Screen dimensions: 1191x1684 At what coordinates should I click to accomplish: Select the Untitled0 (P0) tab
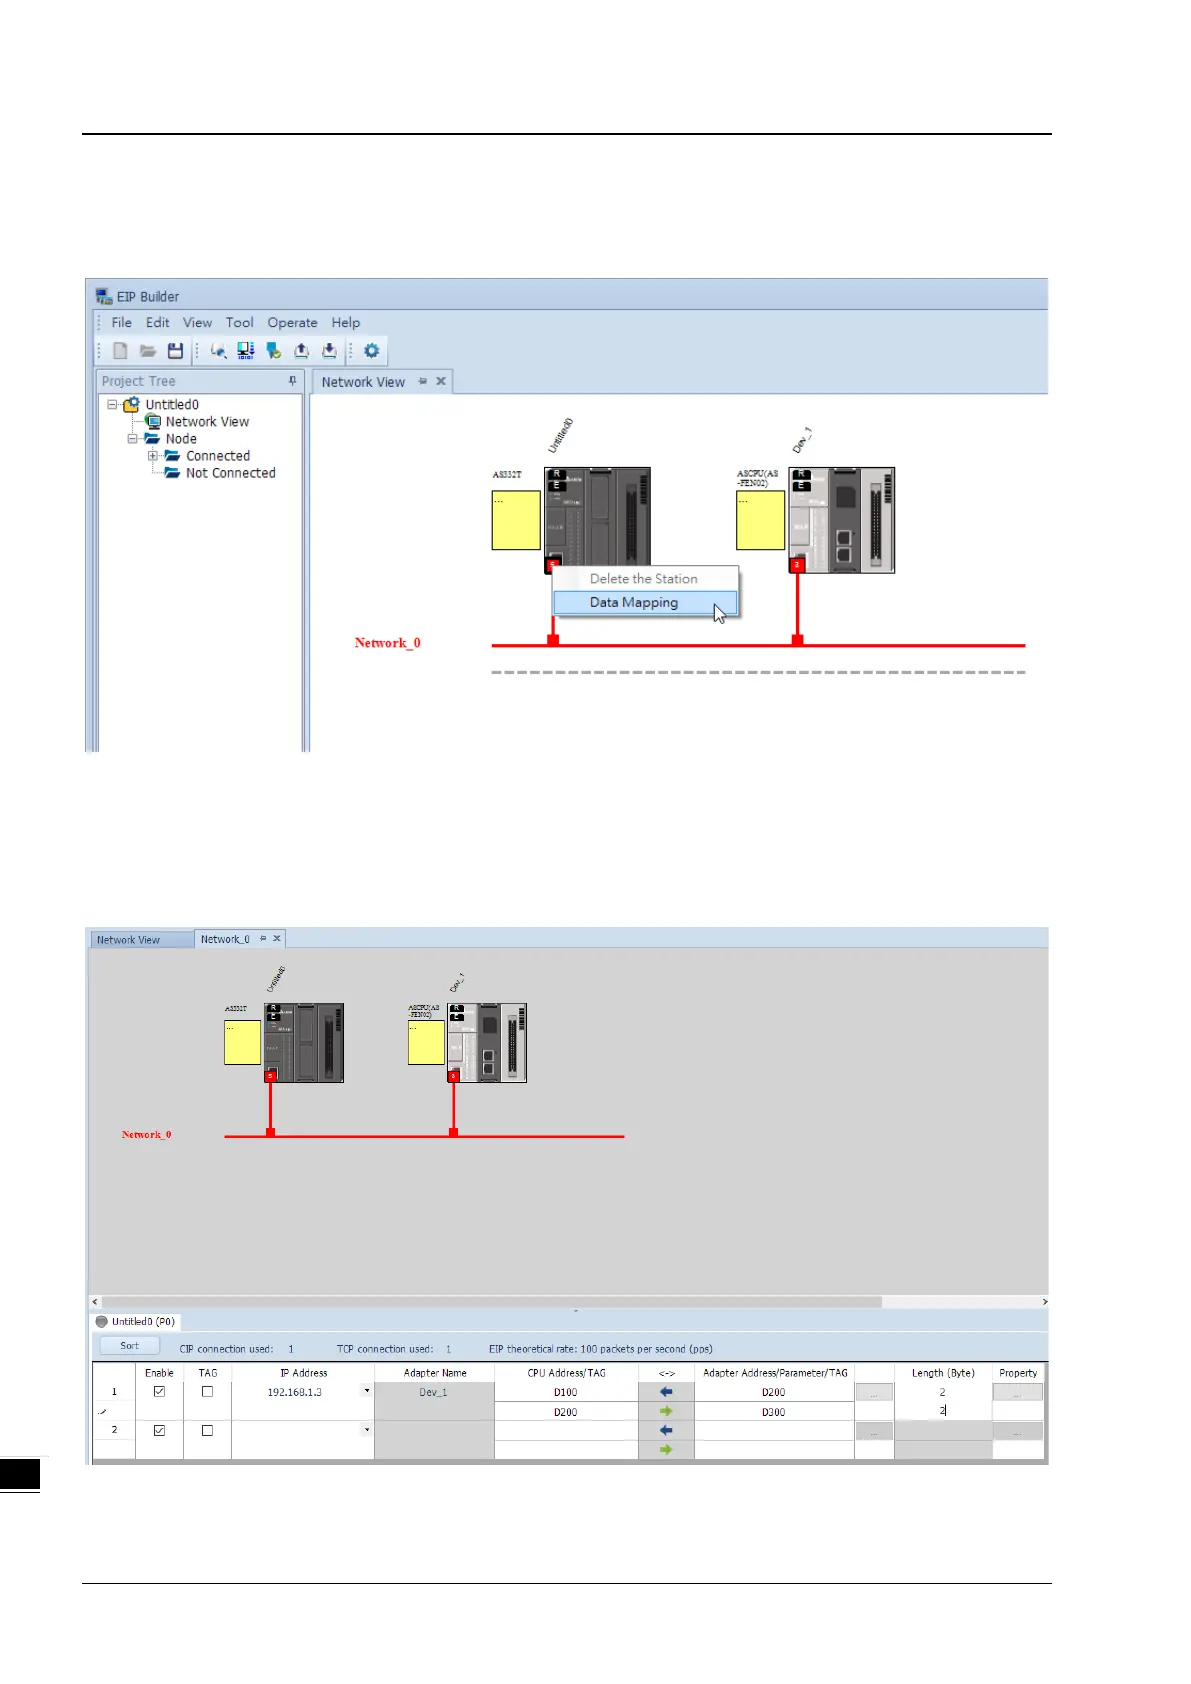[x=135, y=1322]
